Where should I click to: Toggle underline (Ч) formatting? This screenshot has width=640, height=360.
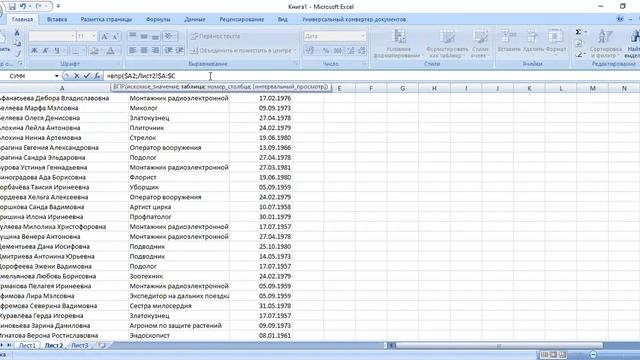tap(57, 51)
